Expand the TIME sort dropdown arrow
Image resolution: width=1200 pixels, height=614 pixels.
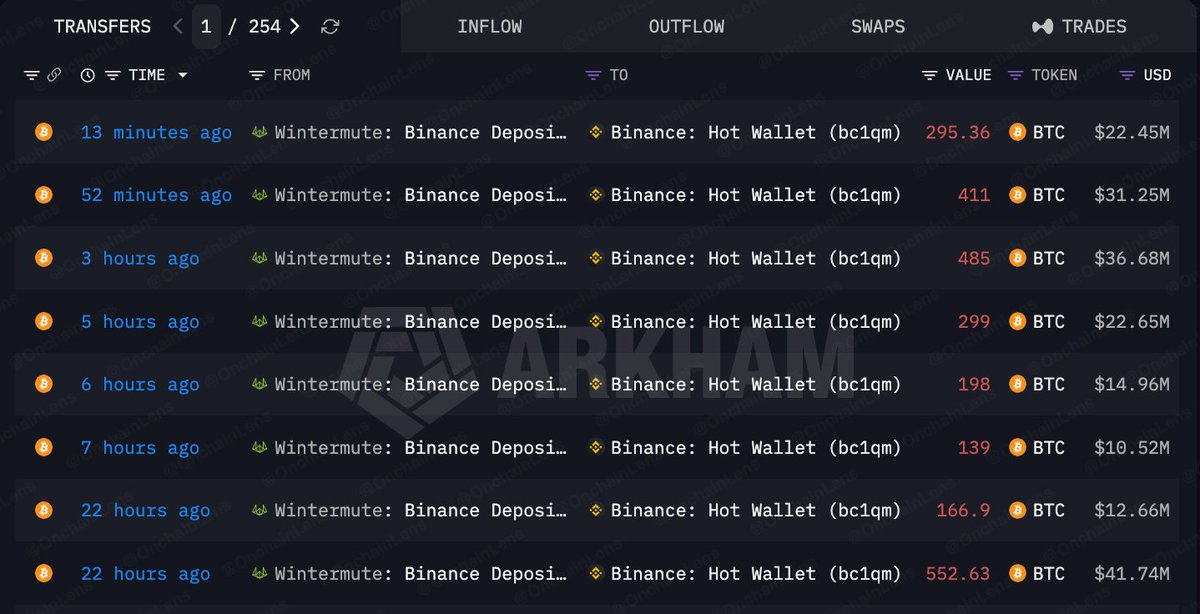182,75
